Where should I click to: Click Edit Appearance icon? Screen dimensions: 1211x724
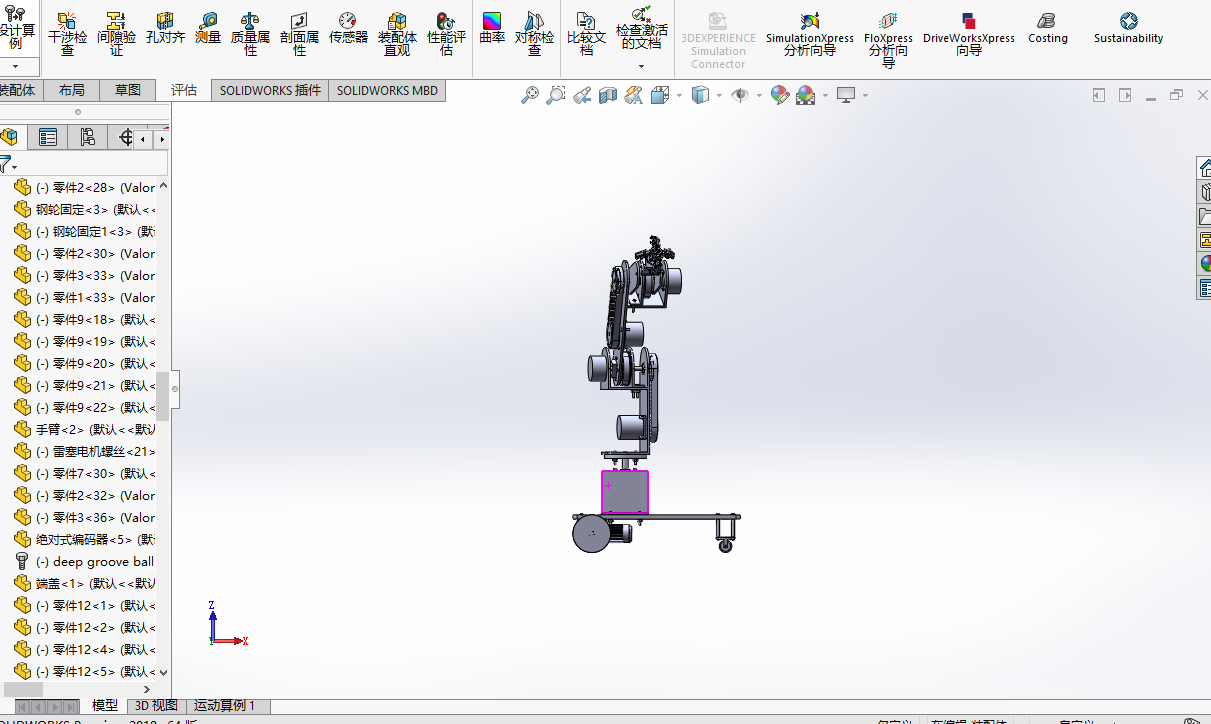click(779, 95)
